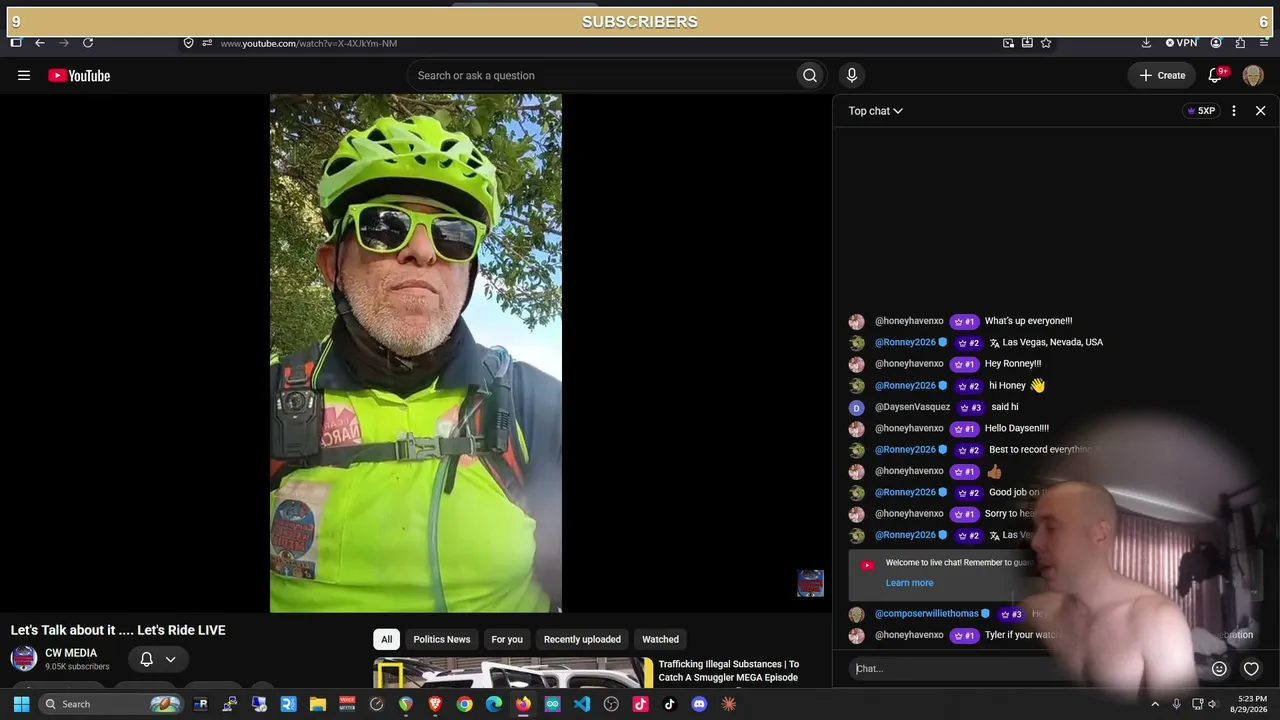
Task: Click the 'Hey Ronney!!!' chat message
Action: pyautogui.click(x=1013, y=364)
